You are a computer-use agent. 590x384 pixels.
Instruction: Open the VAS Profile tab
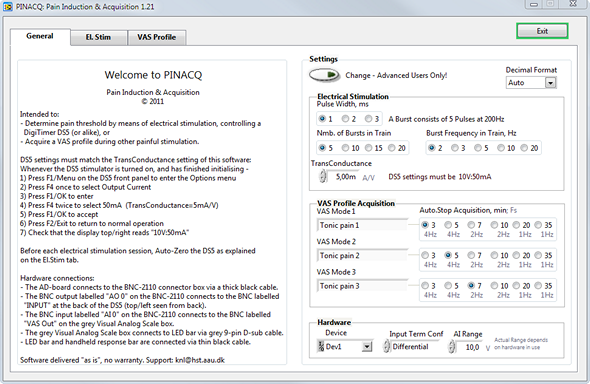pos(157,37)
